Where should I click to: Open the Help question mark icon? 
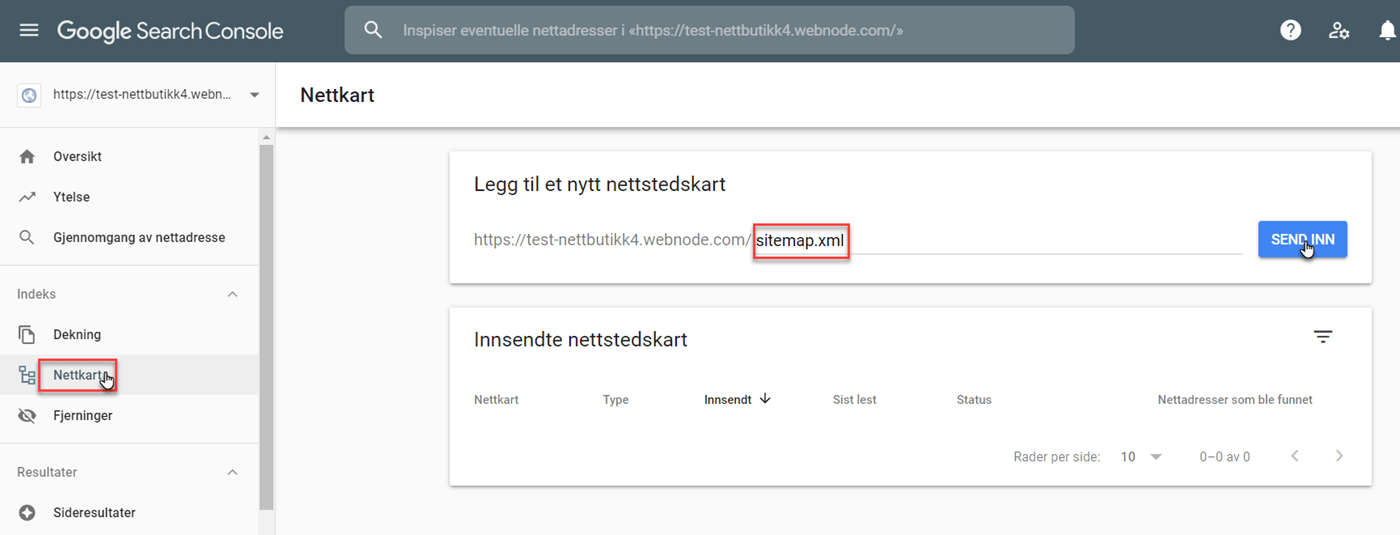[x=1291, y=30]
